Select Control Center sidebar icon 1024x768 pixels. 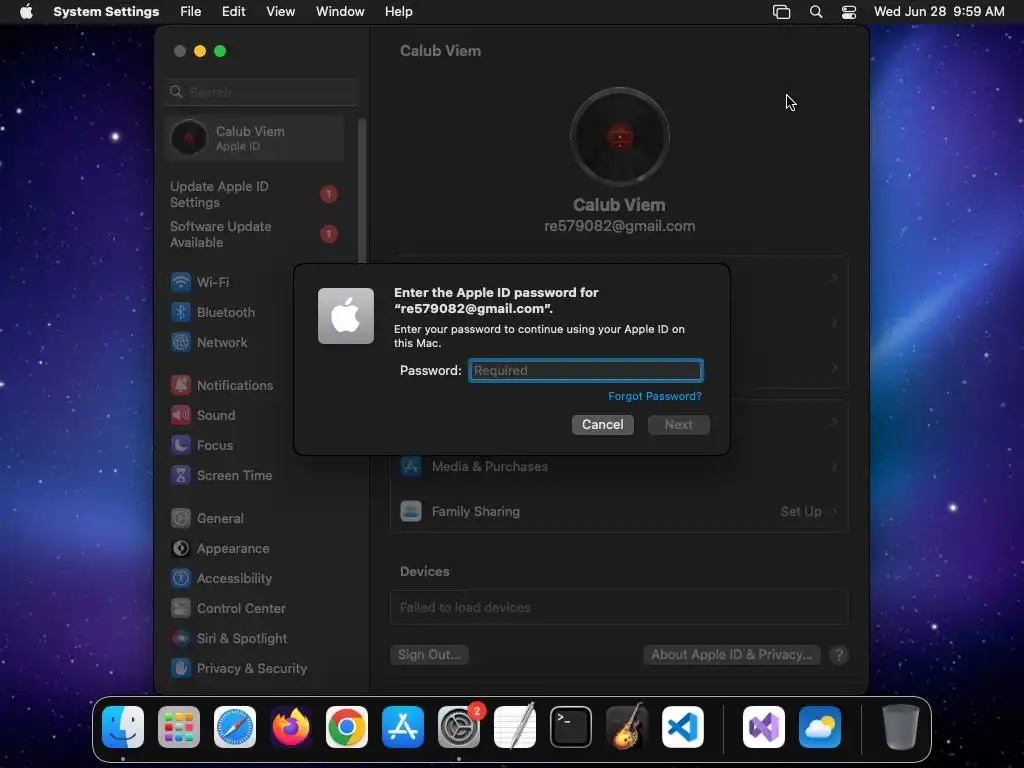coord(181,609)
